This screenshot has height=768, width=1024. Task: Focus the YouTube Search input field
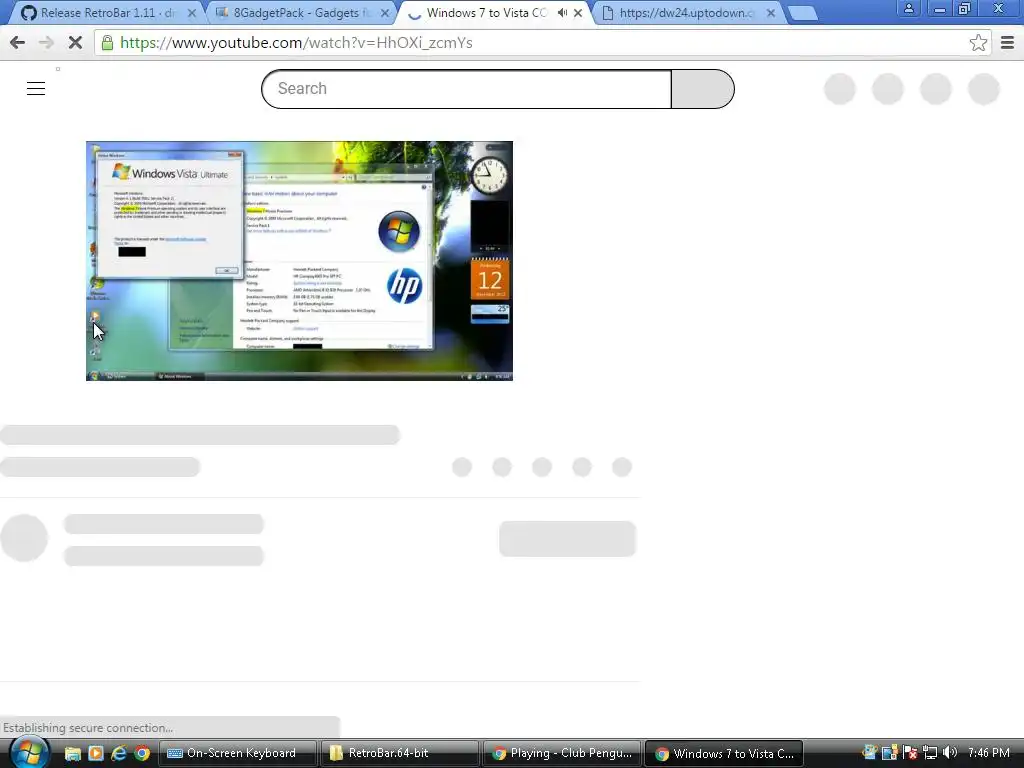pos(466,89)
